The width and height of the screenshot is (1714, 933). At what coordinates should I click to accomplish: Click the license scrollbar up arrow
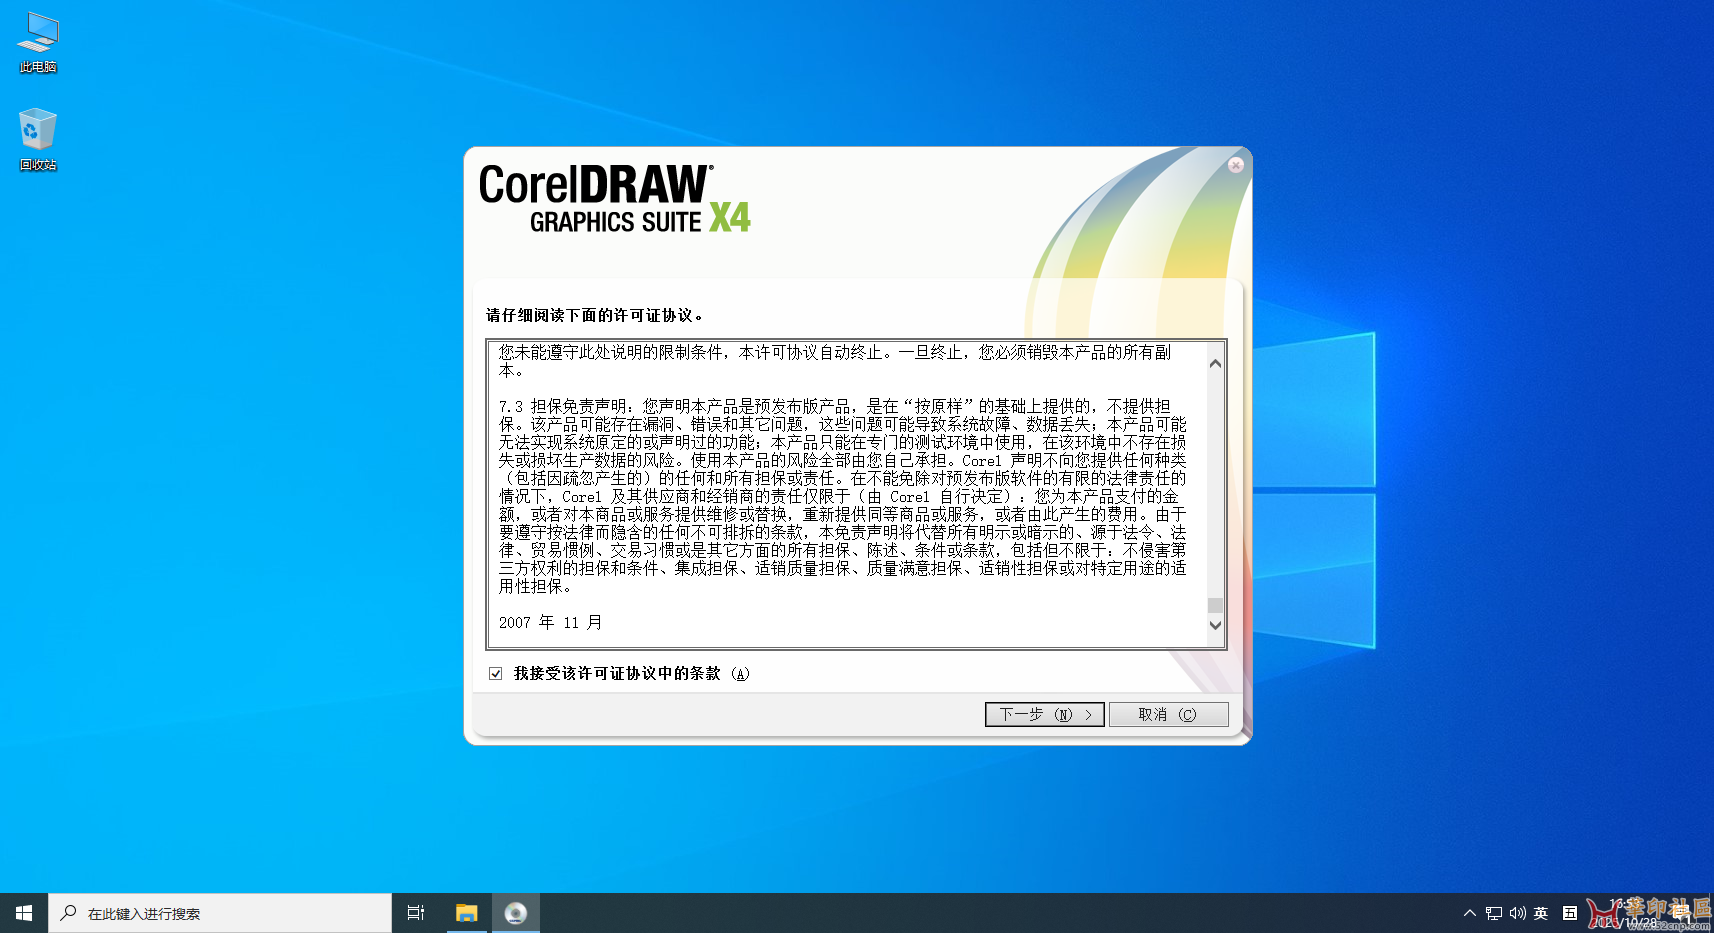coord(1215,362)
